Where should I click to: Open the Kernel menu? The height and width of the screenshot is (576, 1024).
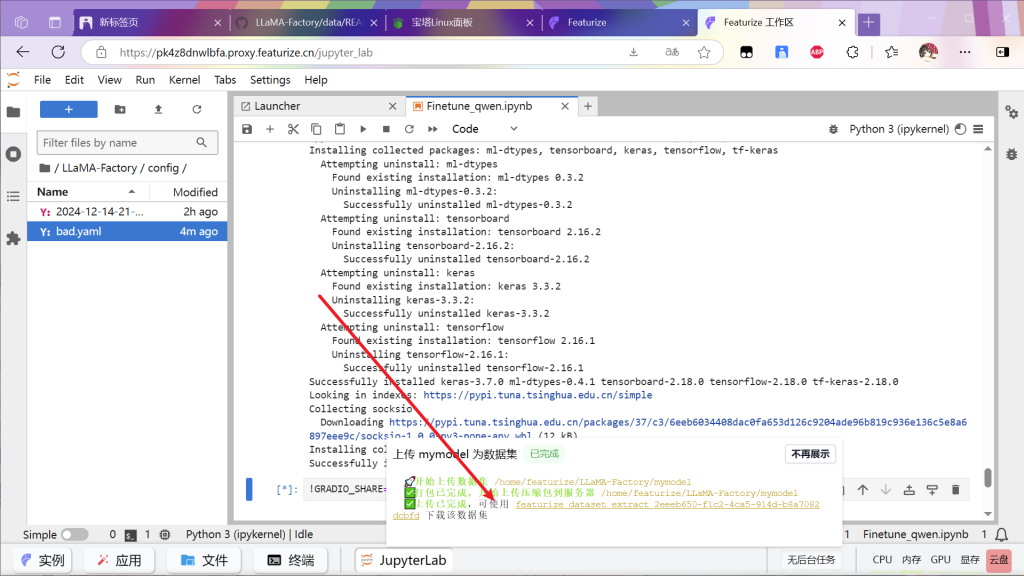(184, 80)
